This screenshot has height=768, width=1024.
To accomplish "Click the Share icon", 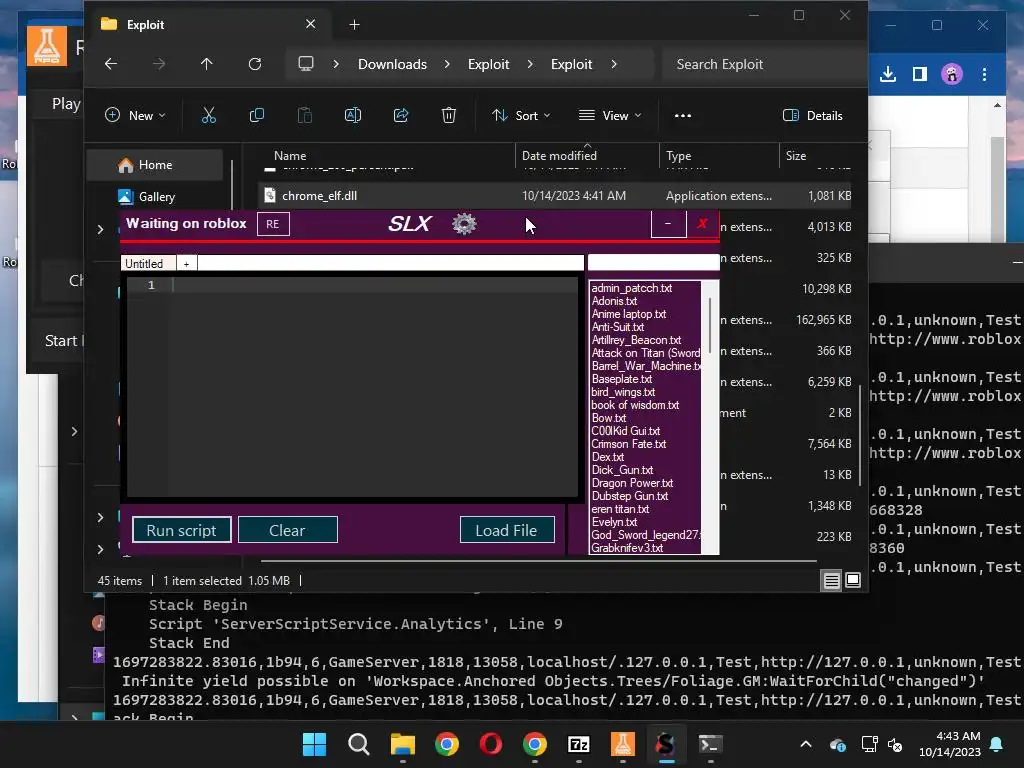I will click(401, 116).
